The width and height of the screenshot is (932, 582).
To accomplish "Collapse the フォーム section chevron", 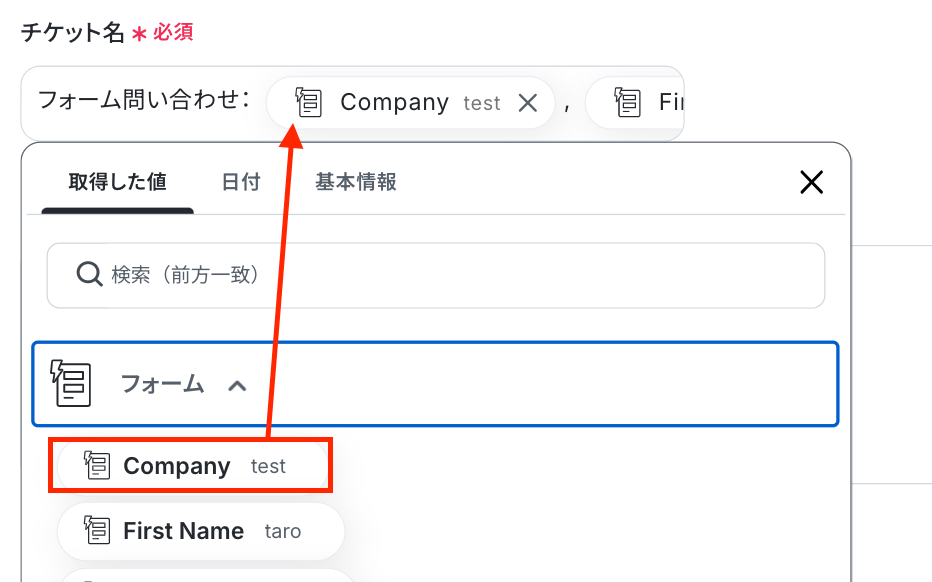I will coord(237,385).
